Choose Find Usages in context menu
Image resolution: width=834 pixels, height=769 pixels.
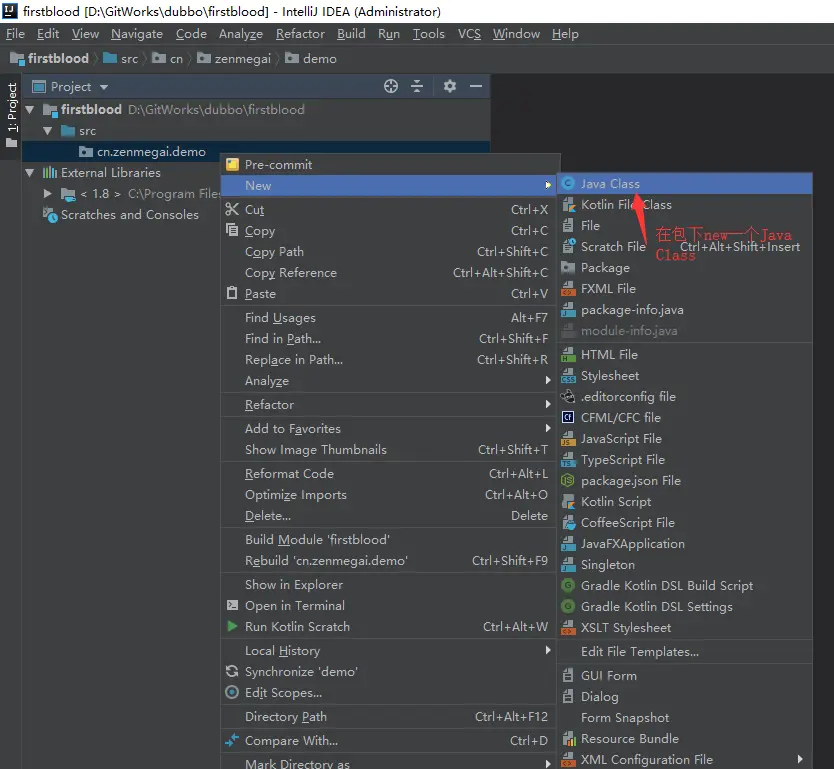coord(389,317)
